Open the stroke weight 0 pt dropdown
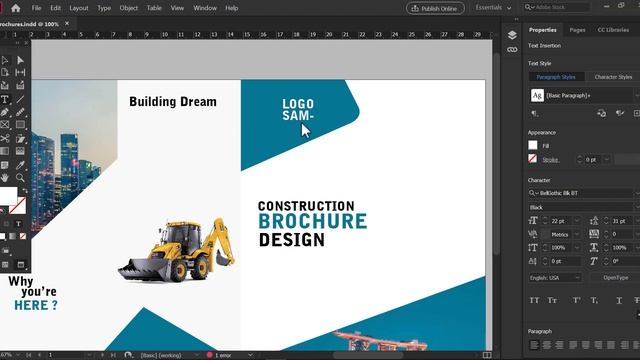Screen dimensions: 640x360 click(607, 160)
